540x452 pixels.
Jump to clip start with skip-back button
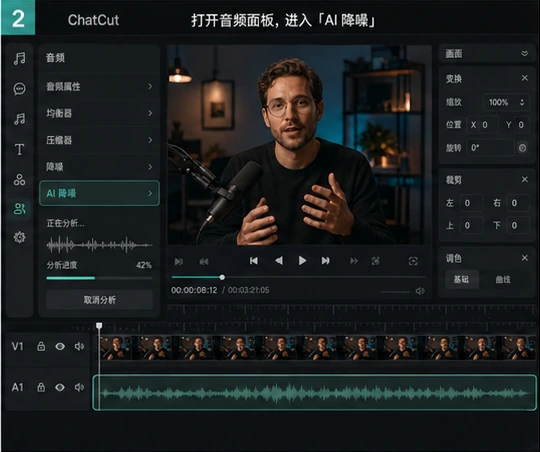pyautogui.click(x=253, y=261)
